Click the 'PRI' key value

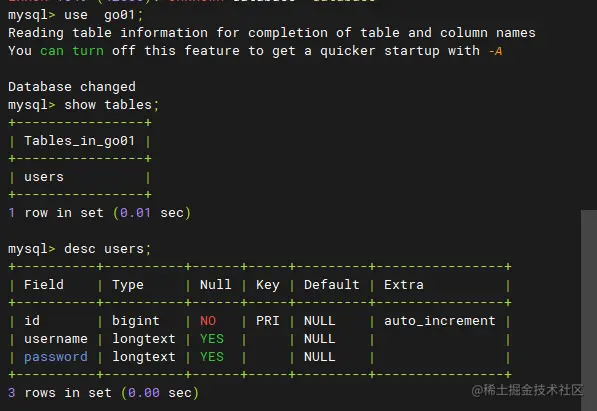pyautogui.click(x=268, y=321)
